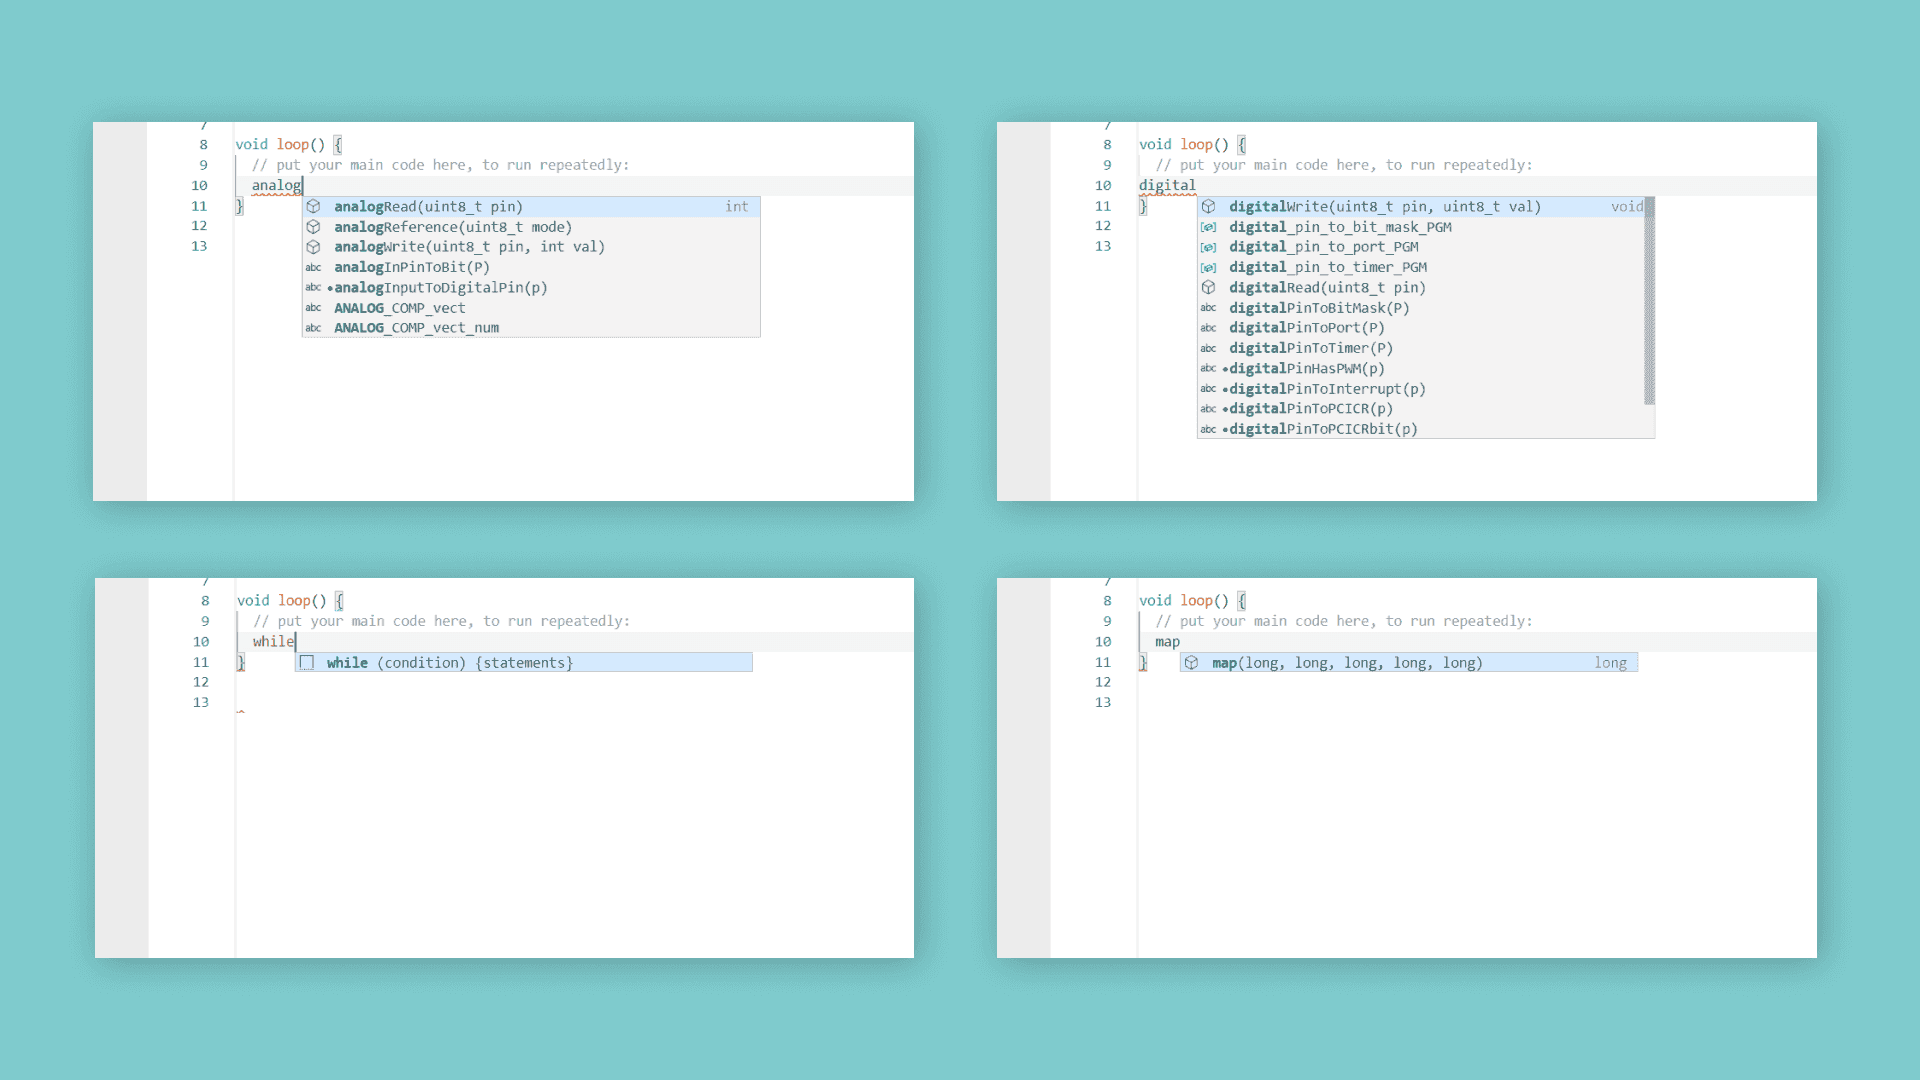This screenshot has height=1080, width=1920.
Task: Click the cube icon next to analogReference
Action: pos(313,227)
